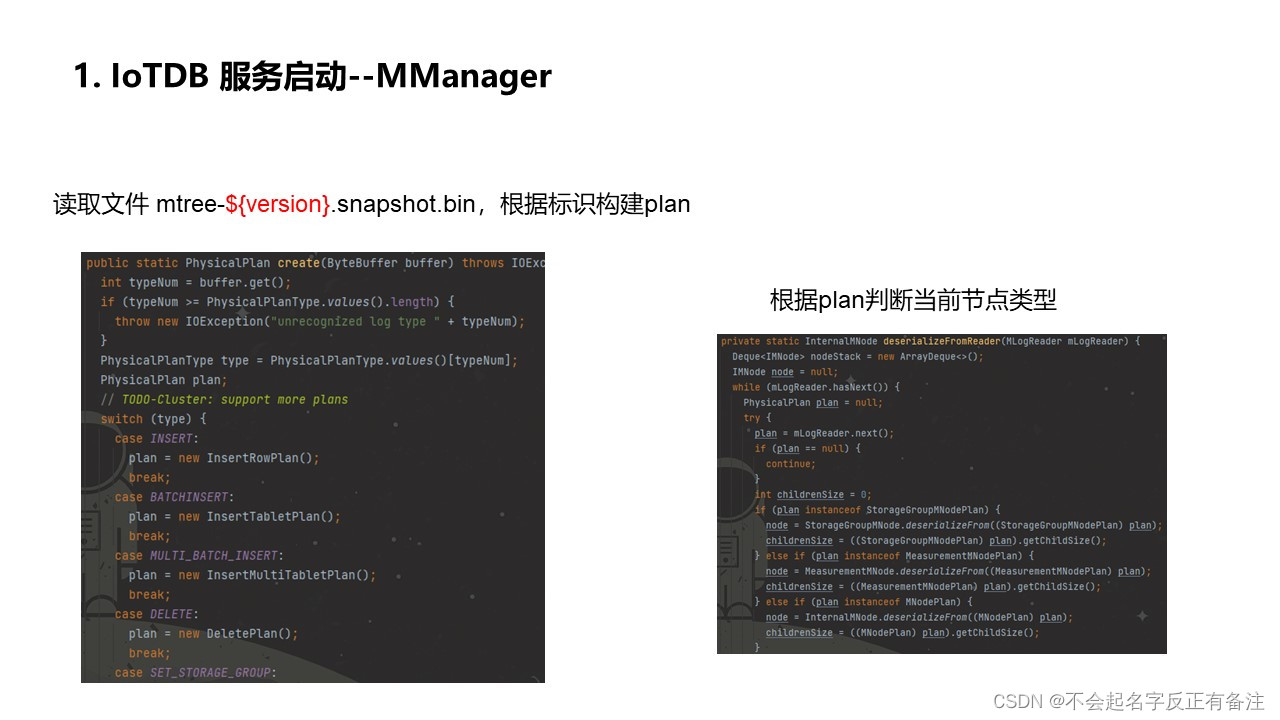Click the "case SET_STORAGE_GROUP:" line
This screenshot has height=720, width=1280.
pyautogui.click(x=195, y=673)
